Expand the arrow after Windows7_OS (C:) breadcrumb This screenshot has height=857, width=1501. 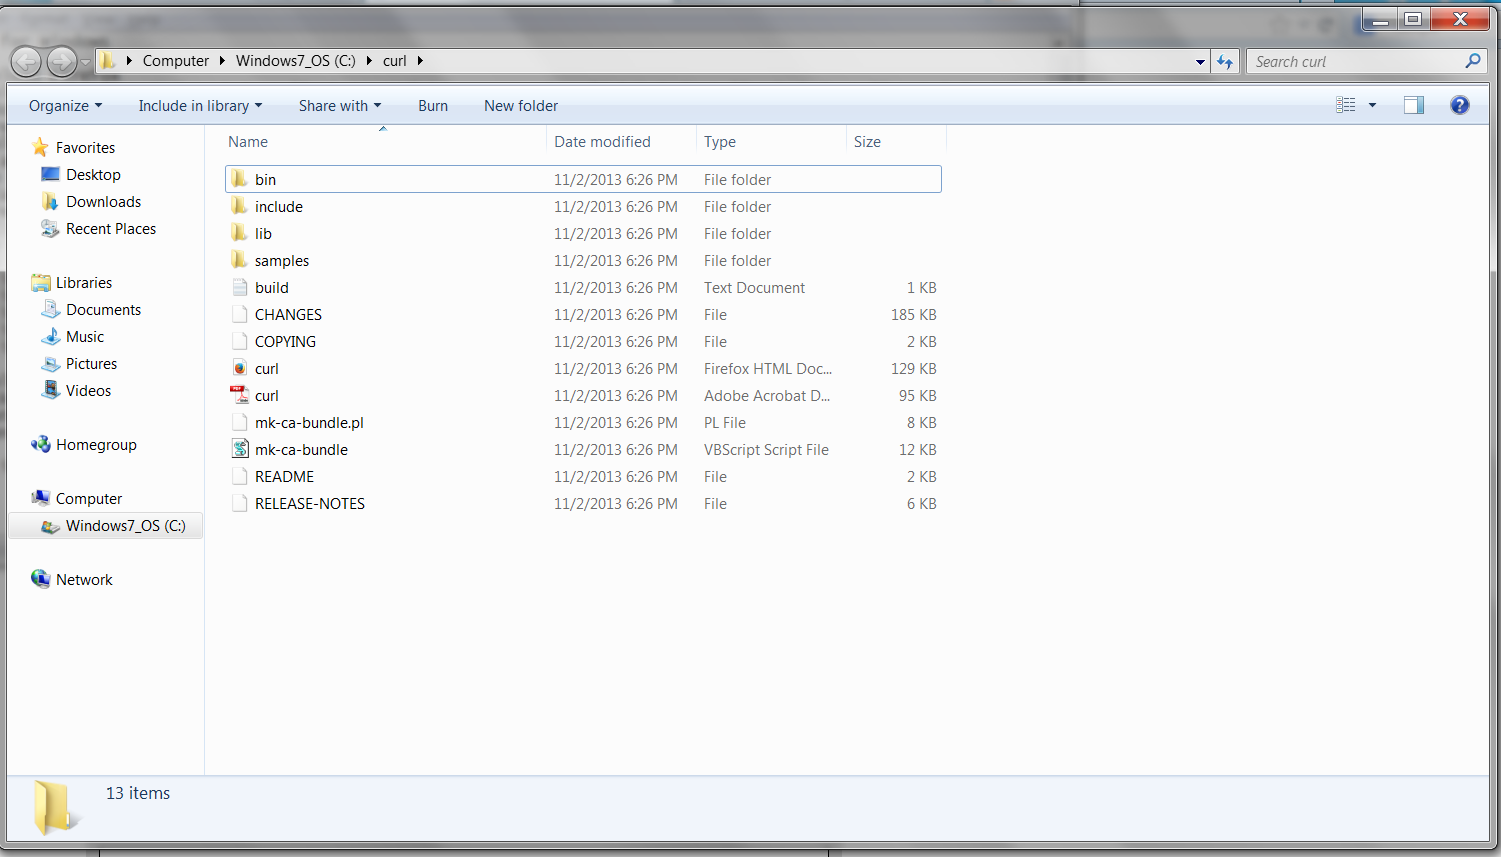pyautogui.click(x=369, y=61)
